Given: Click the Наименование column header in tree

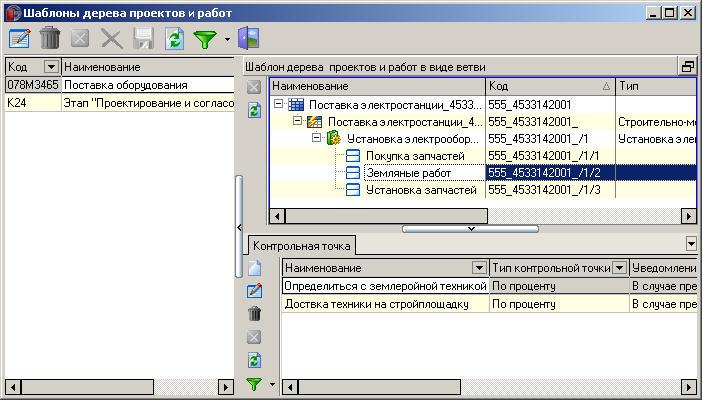Looking at the screenshot, I should pyautogui.click(x=378, y=86).
